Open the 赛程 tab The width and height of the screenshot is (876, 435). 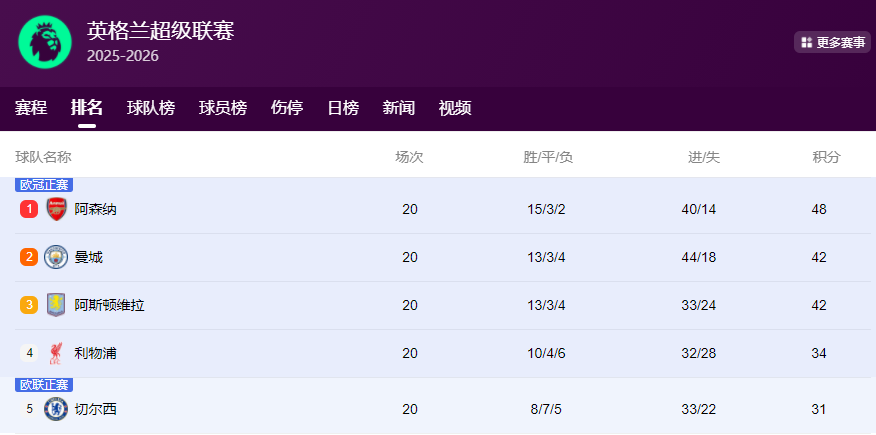point(31,108)
